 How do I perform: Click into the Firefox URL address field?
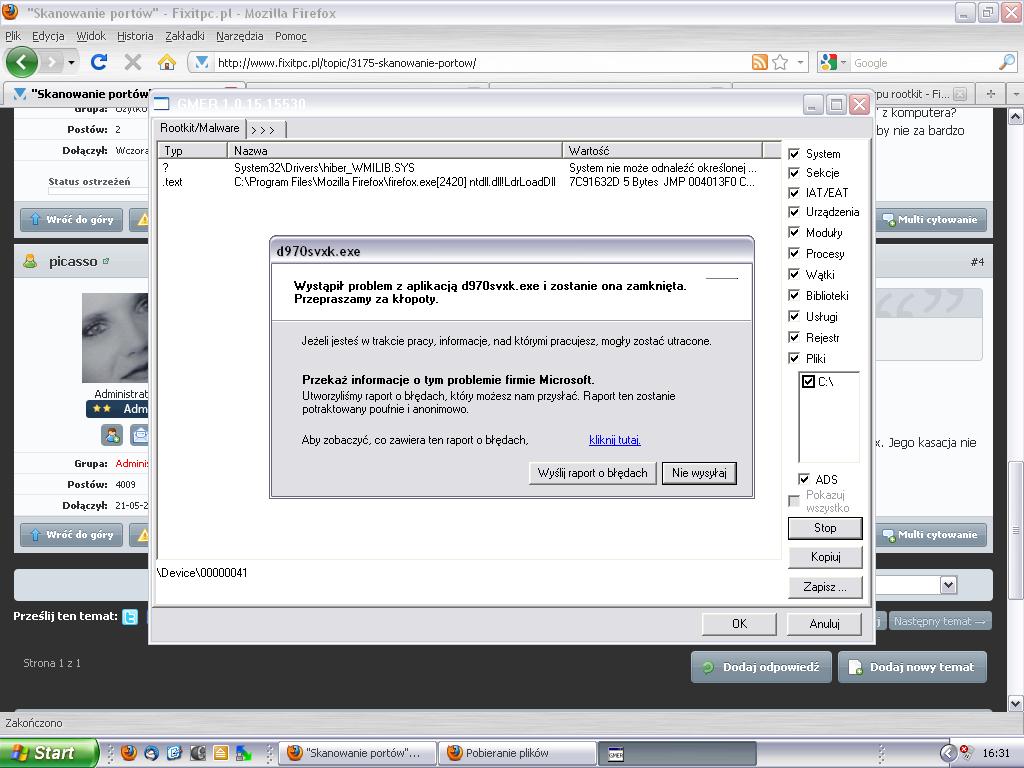tap(480, 63)
